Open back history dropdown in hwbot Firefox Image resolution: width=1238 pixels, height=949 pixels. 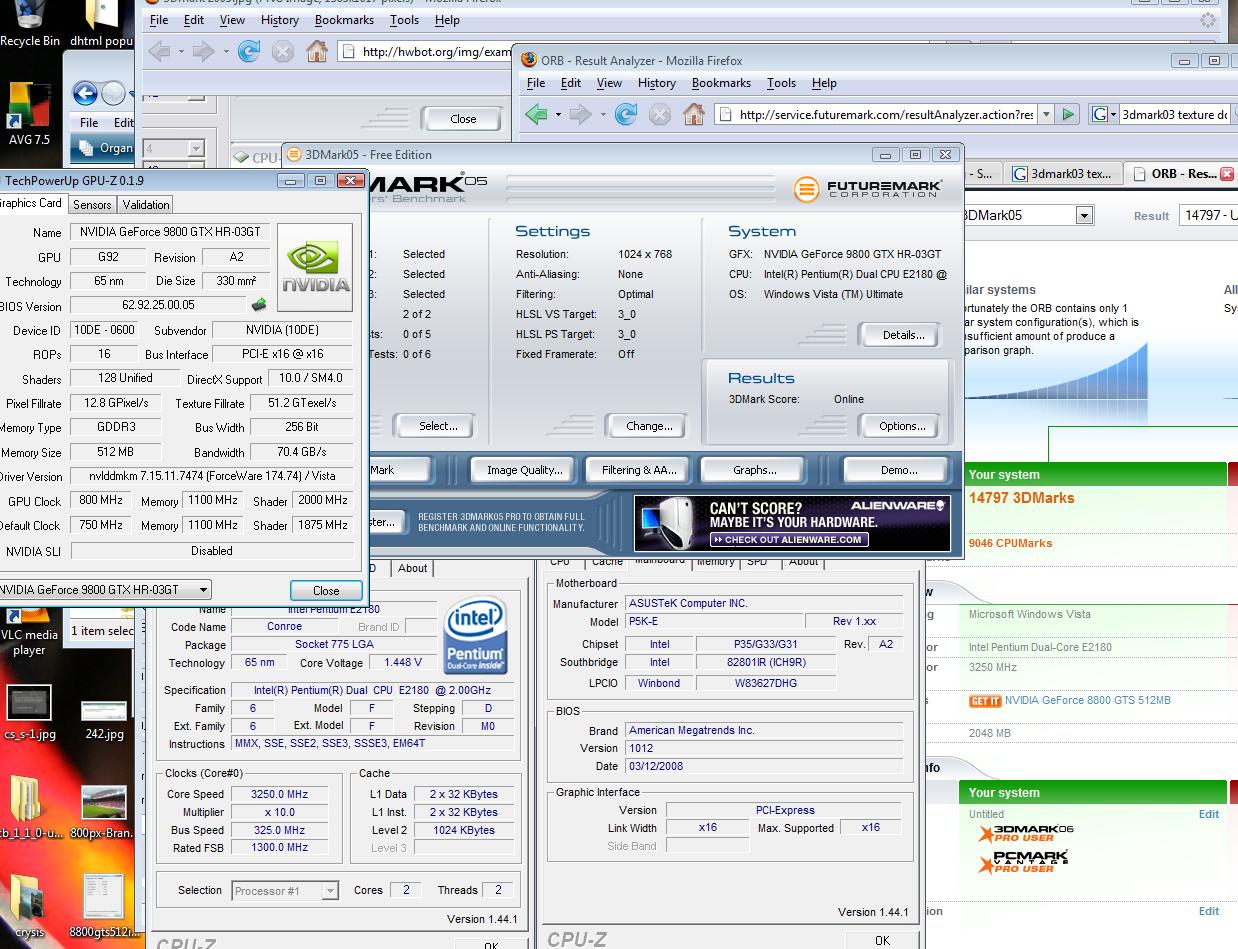click(x=182, y=51)
